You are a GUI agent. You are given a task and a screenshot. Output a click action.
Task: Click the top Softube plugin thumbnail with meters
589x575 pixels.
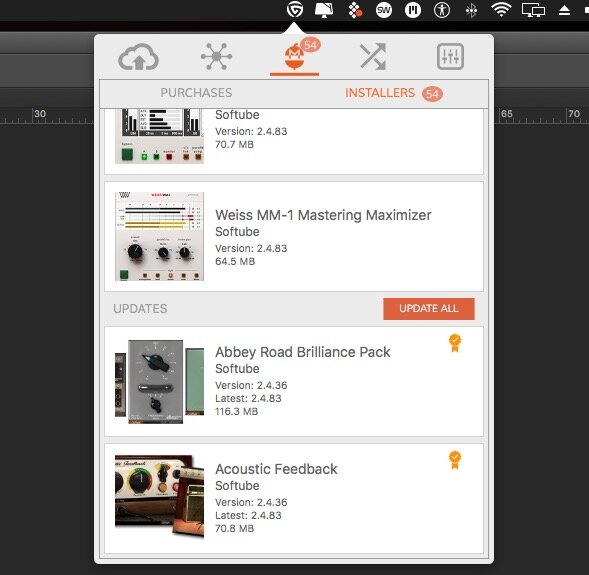click(x=159, y=136)
